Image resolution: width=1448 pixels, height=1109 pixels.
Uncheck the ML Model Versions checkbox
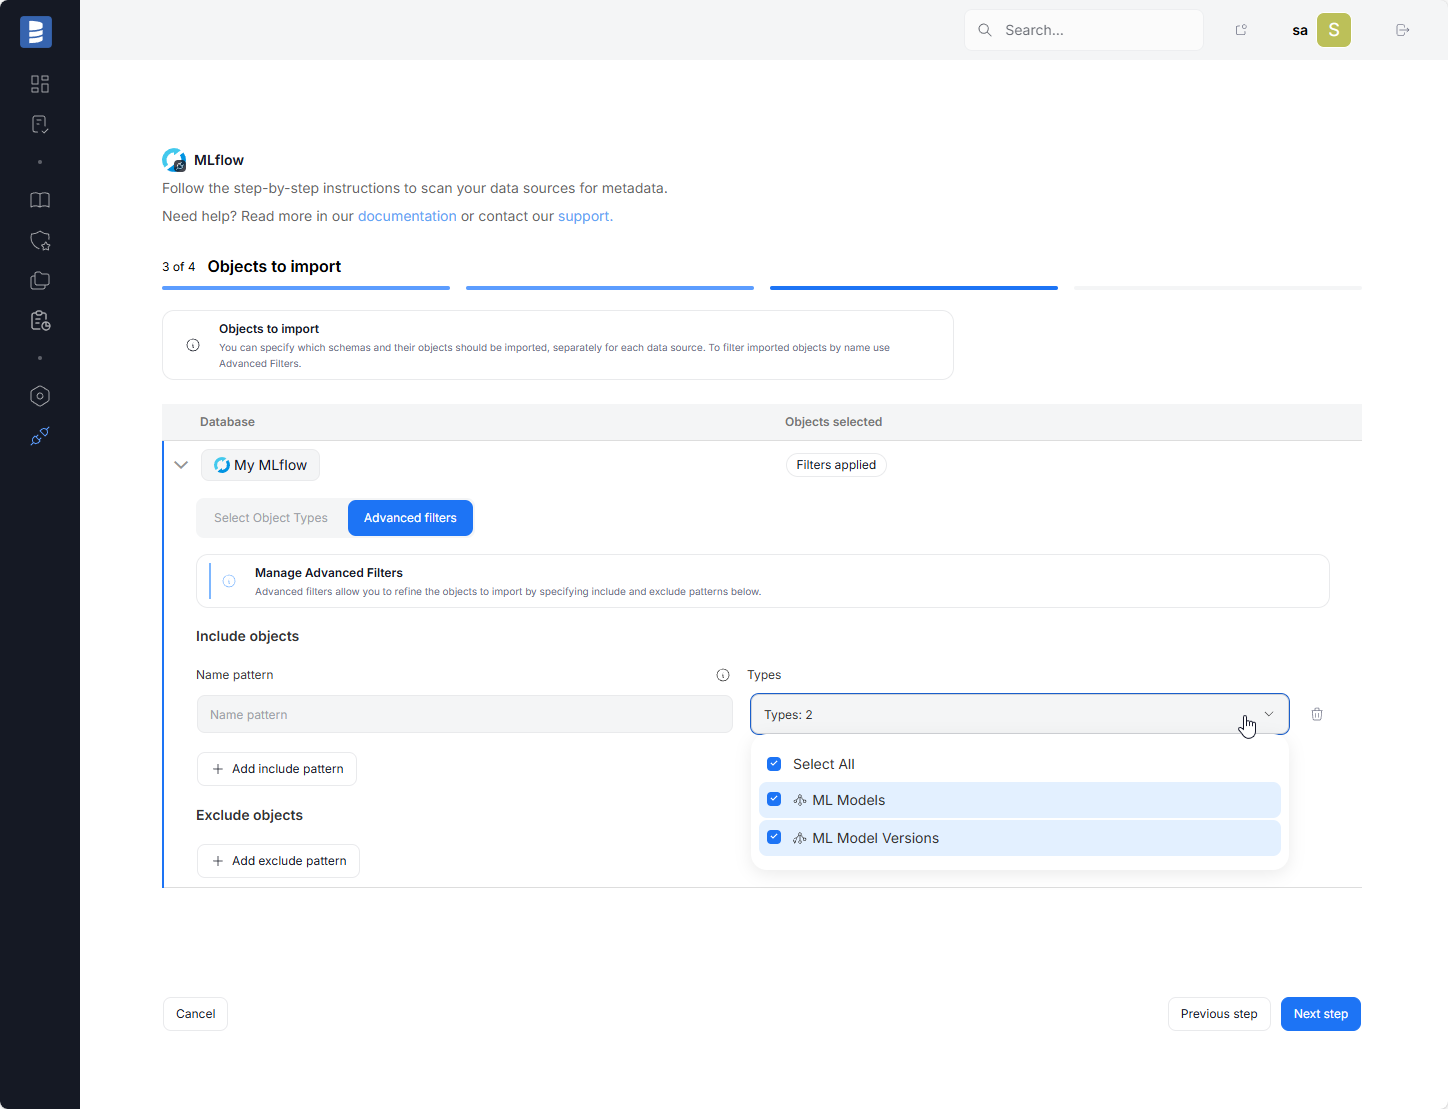pyautogui.click(x=774, y=838)
